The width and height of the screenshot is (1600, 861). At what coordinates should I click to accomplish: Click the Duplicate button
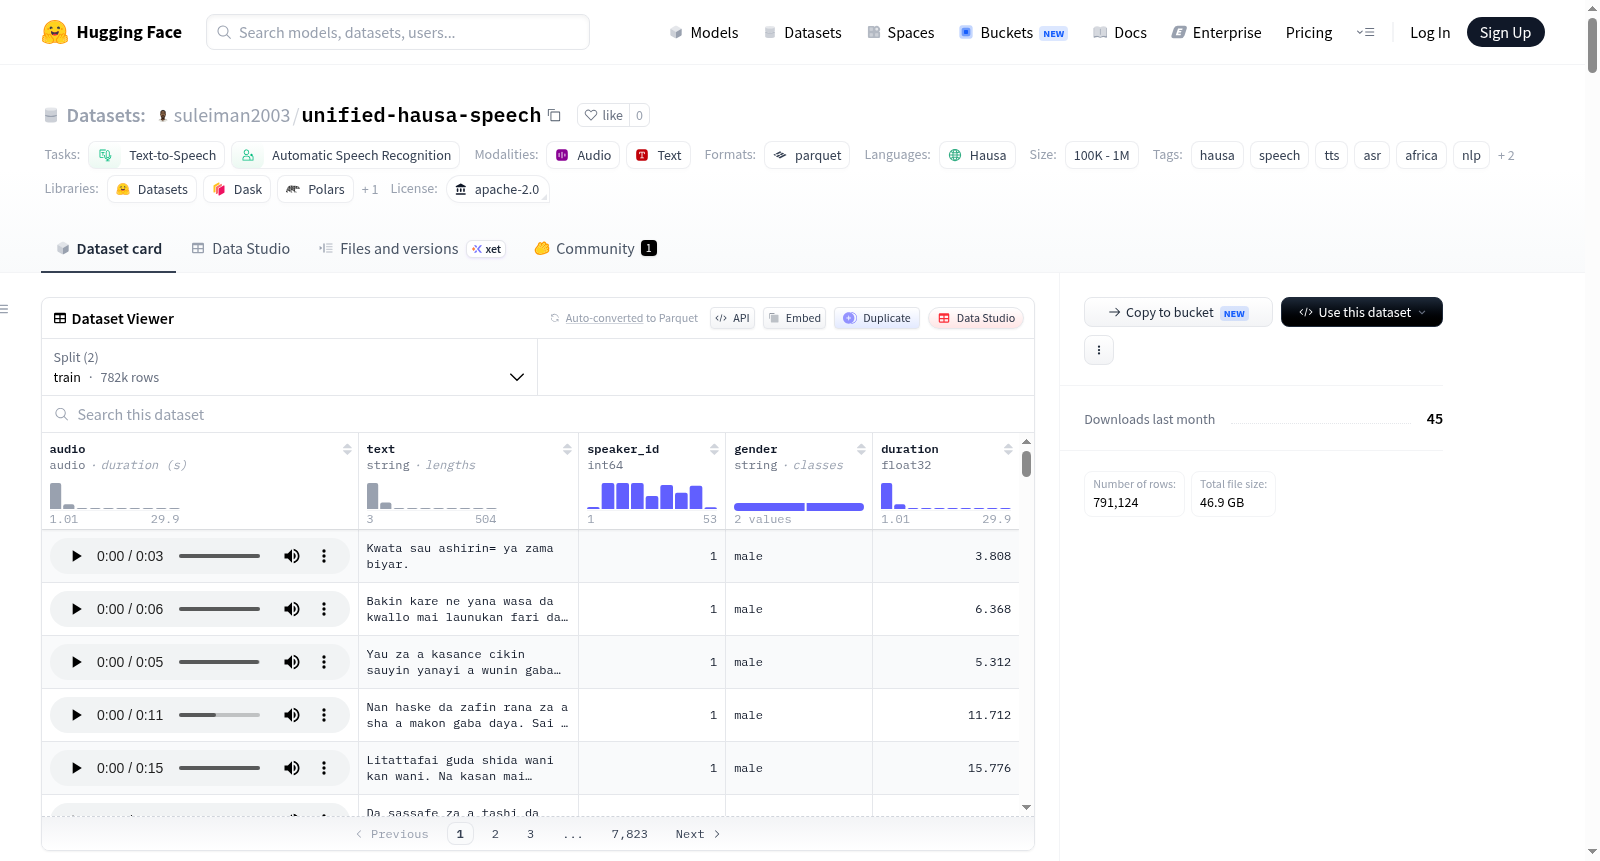pyautogui.click(x=877, y=318)
